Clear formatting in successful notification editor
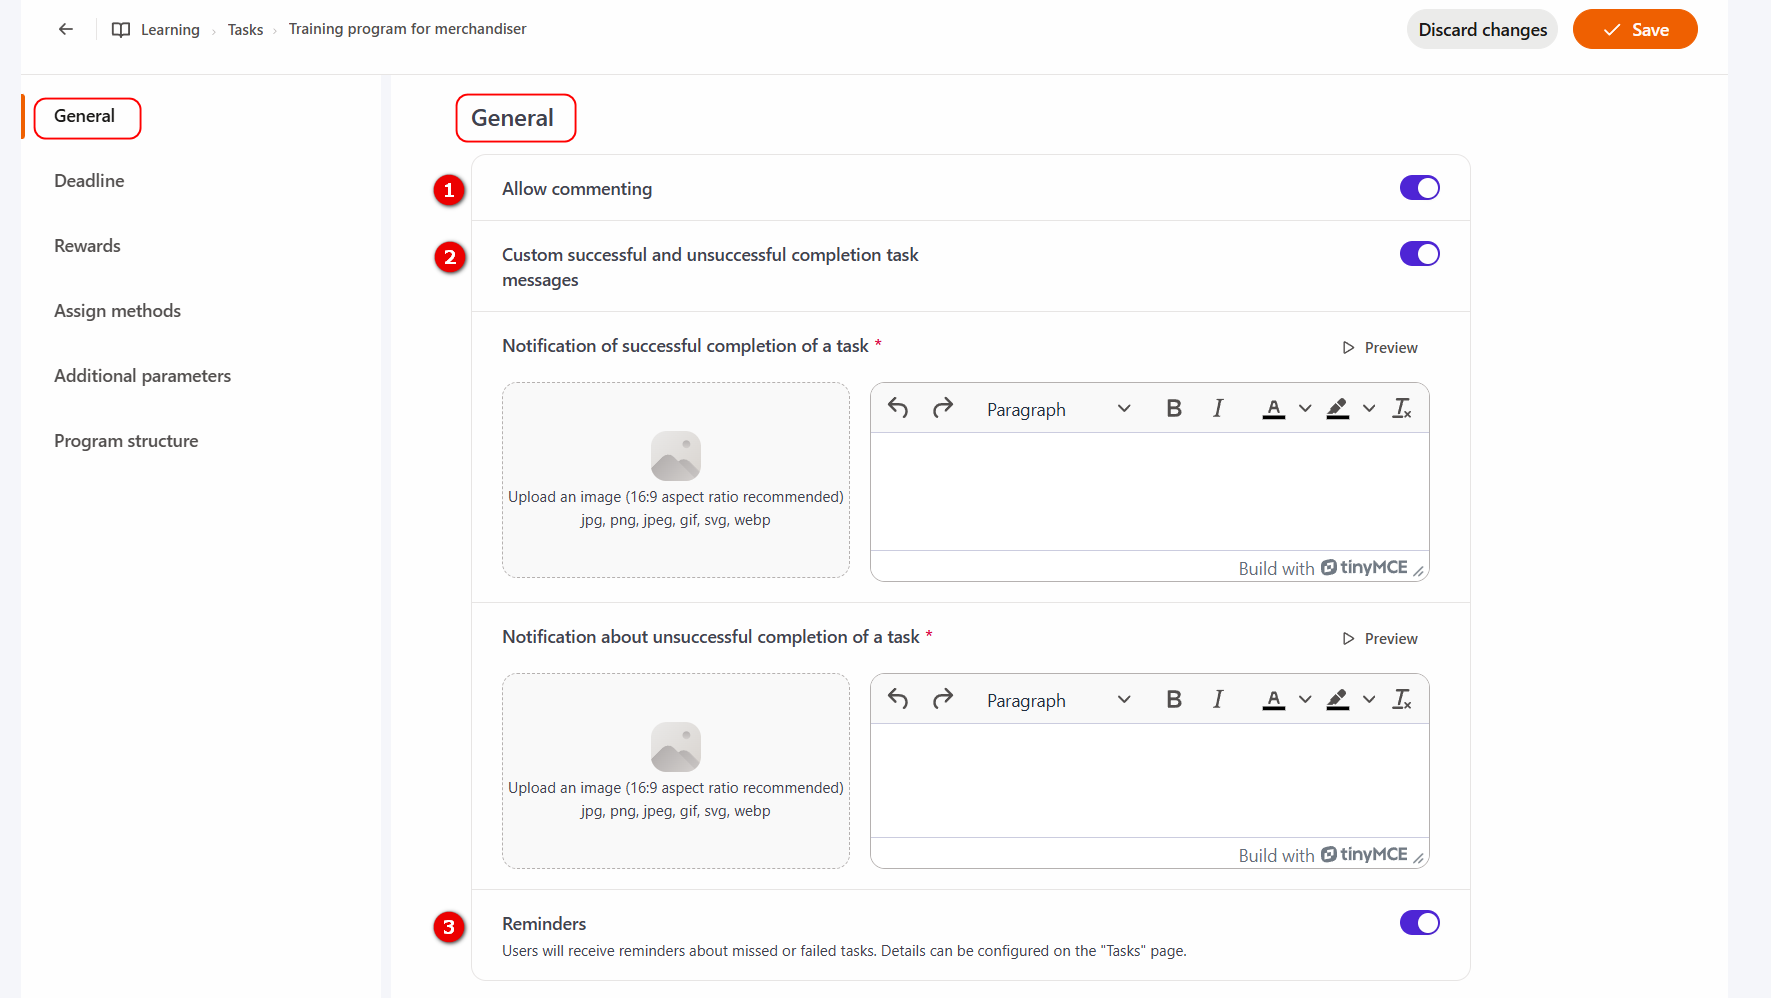Image resolution: width=1771 pixels, height=998 pixels. click(1402, 408)
